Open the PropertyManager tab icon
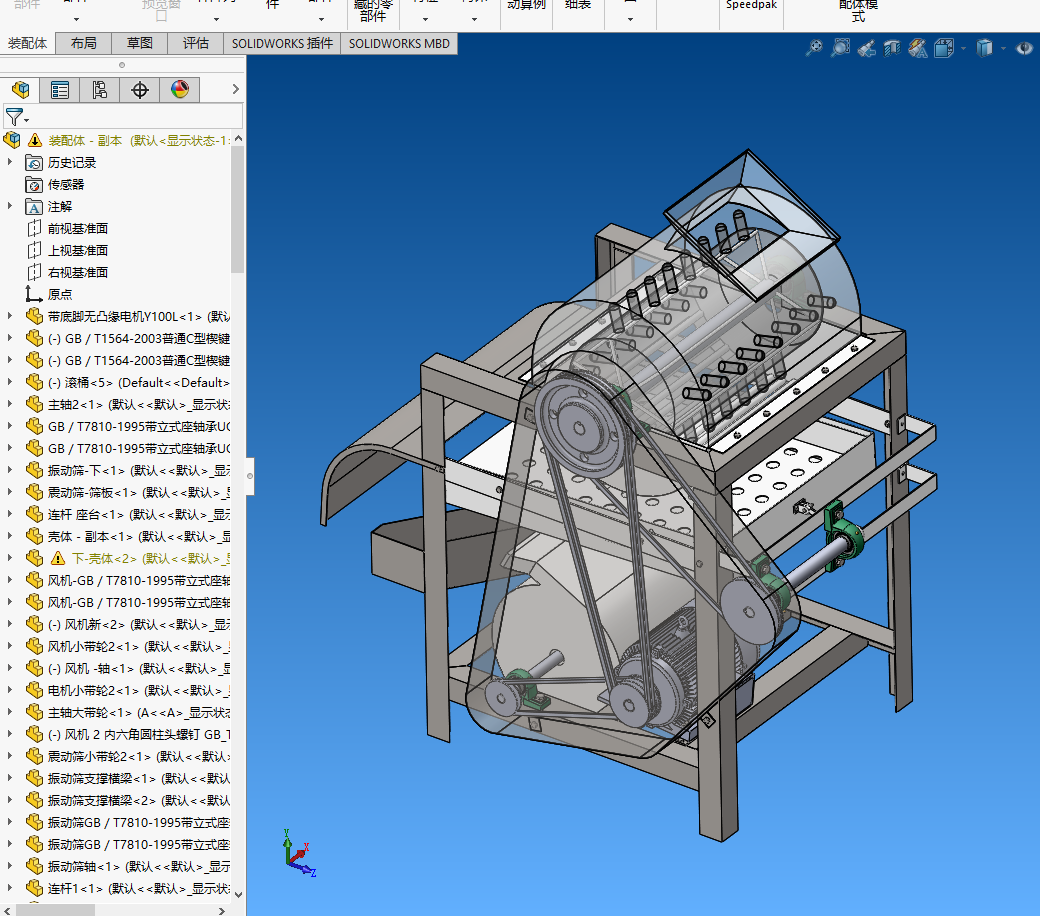Screen dimensions: 1040x916 (x=60, y=90)
